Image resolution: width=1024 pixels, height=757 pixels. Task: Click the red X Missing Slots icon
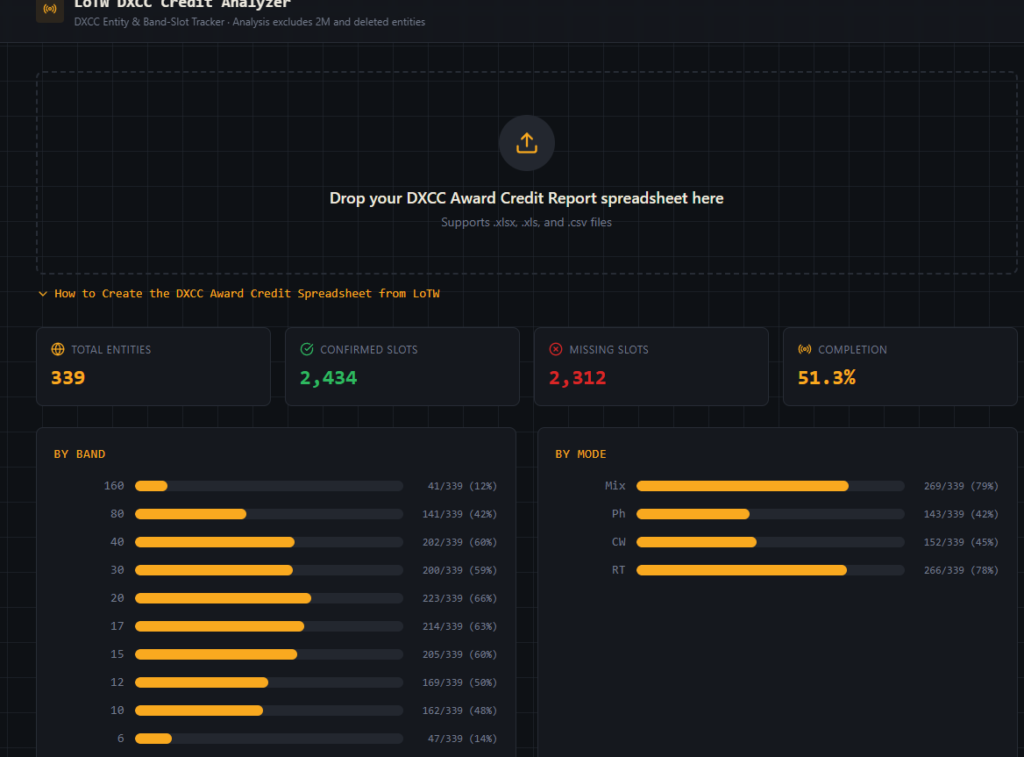coord(556,350)
